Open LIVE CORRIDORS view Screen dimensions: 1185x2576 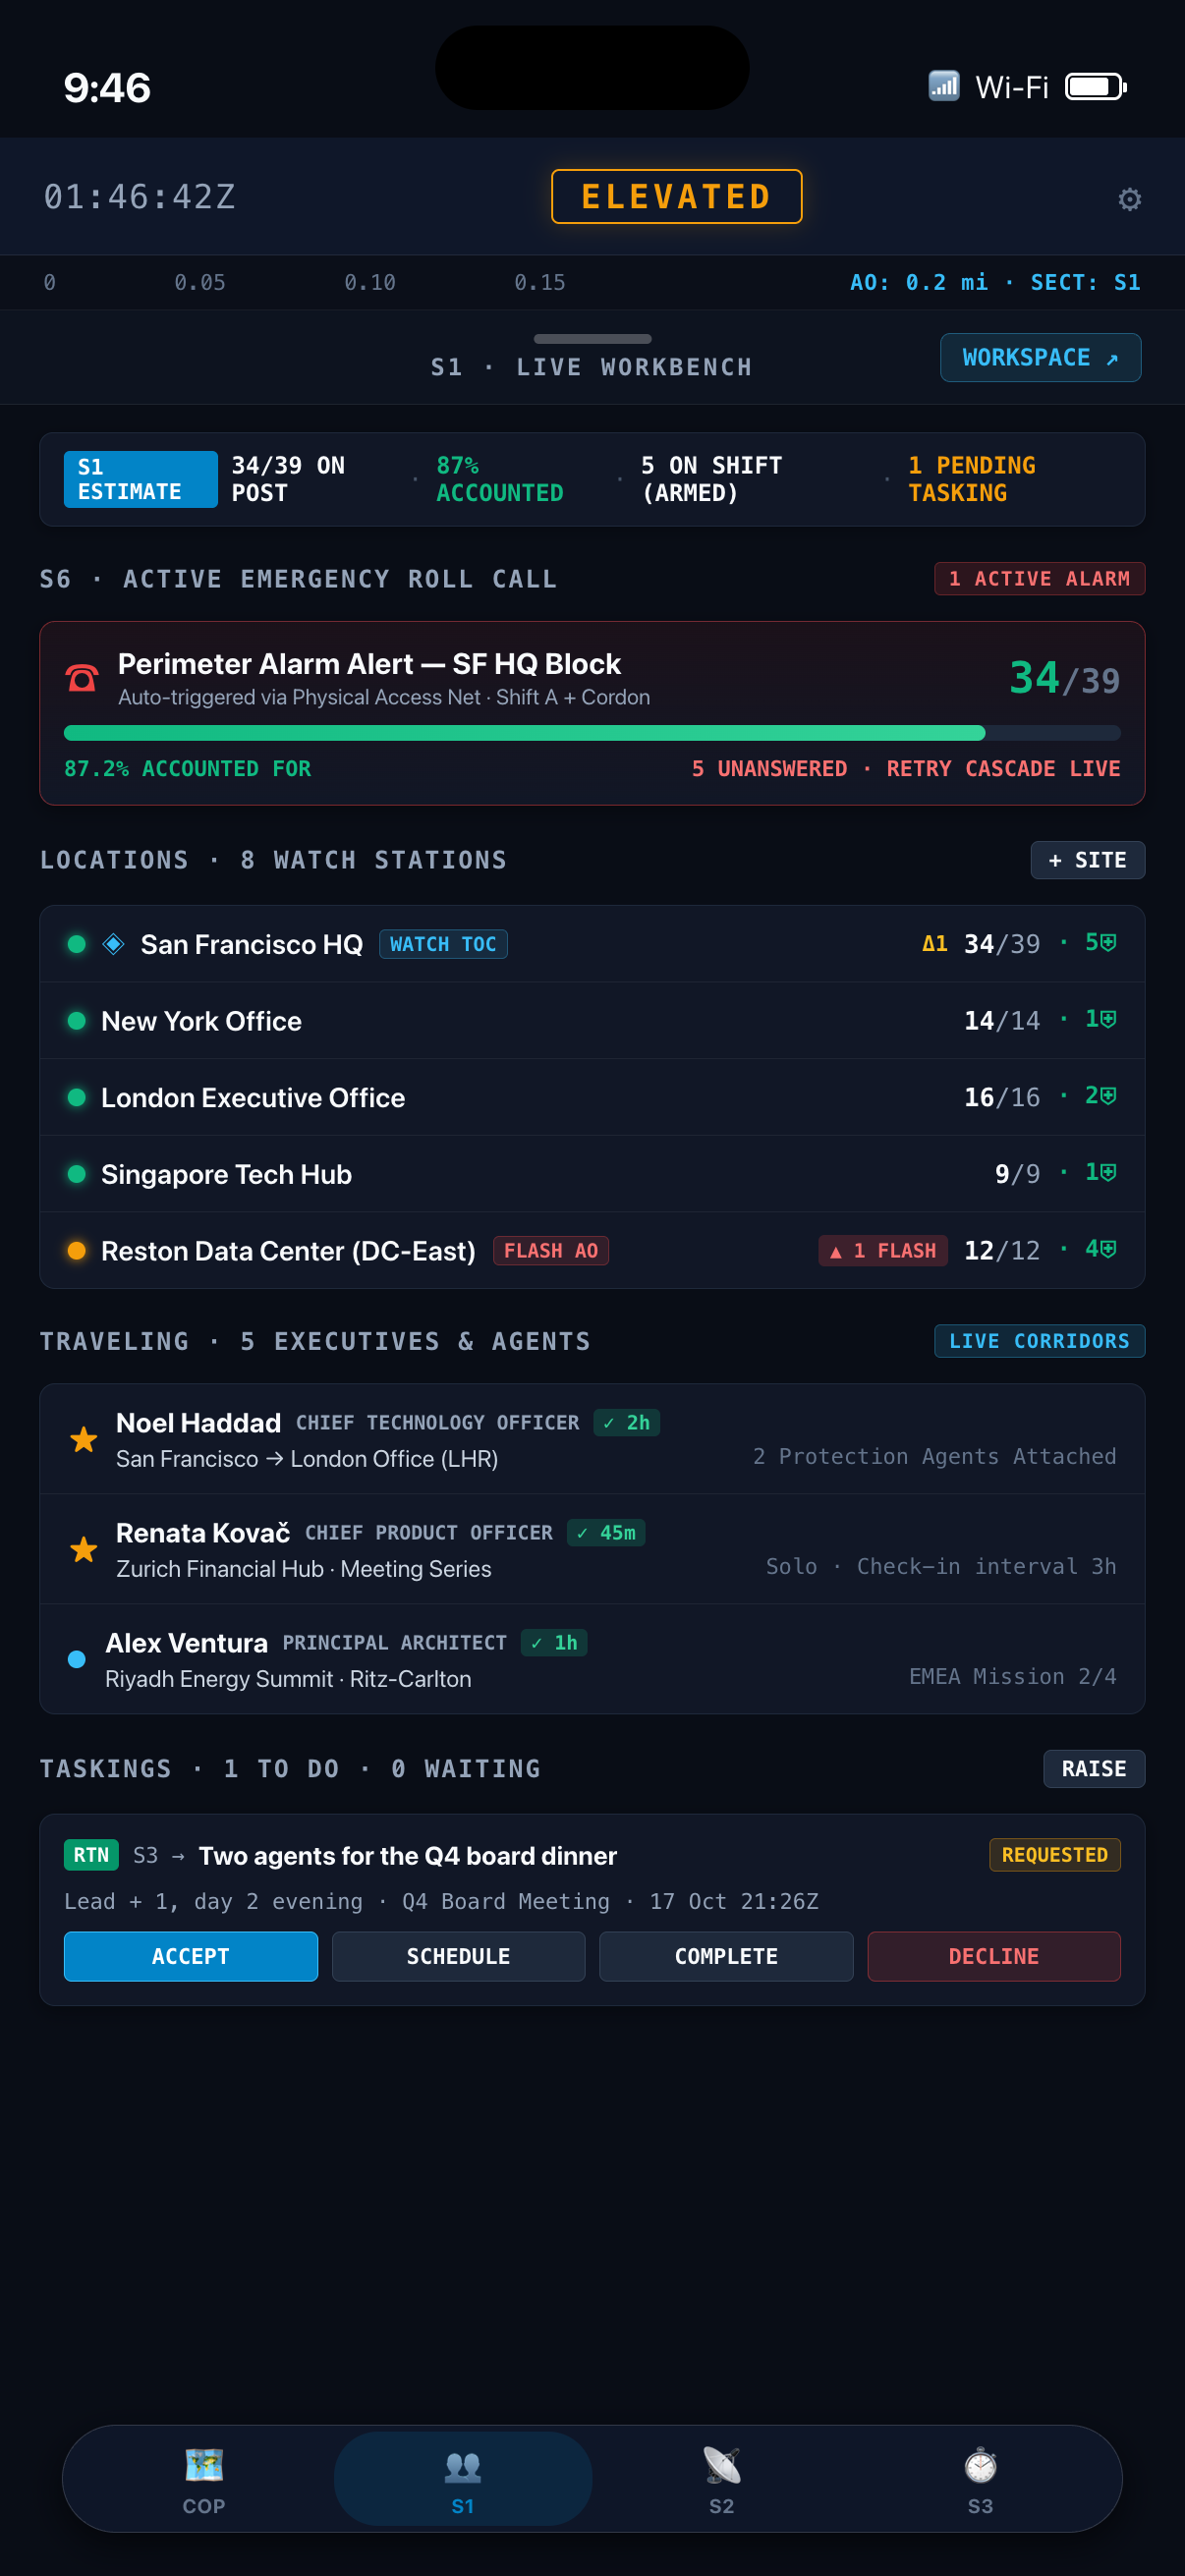coord(1039,1340)
